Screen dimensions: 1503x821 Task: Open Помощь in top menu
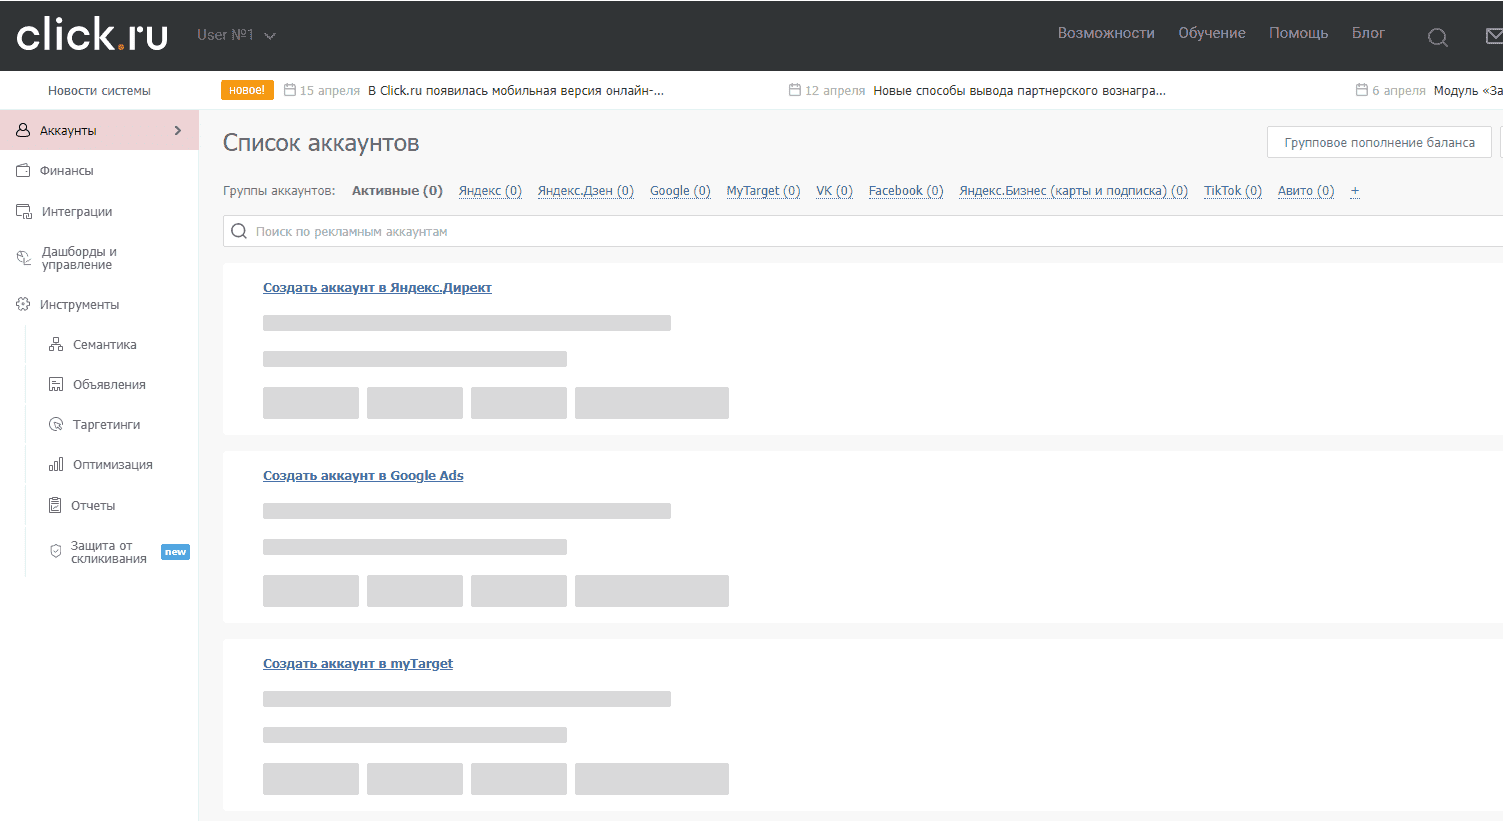click(1298, 33)
